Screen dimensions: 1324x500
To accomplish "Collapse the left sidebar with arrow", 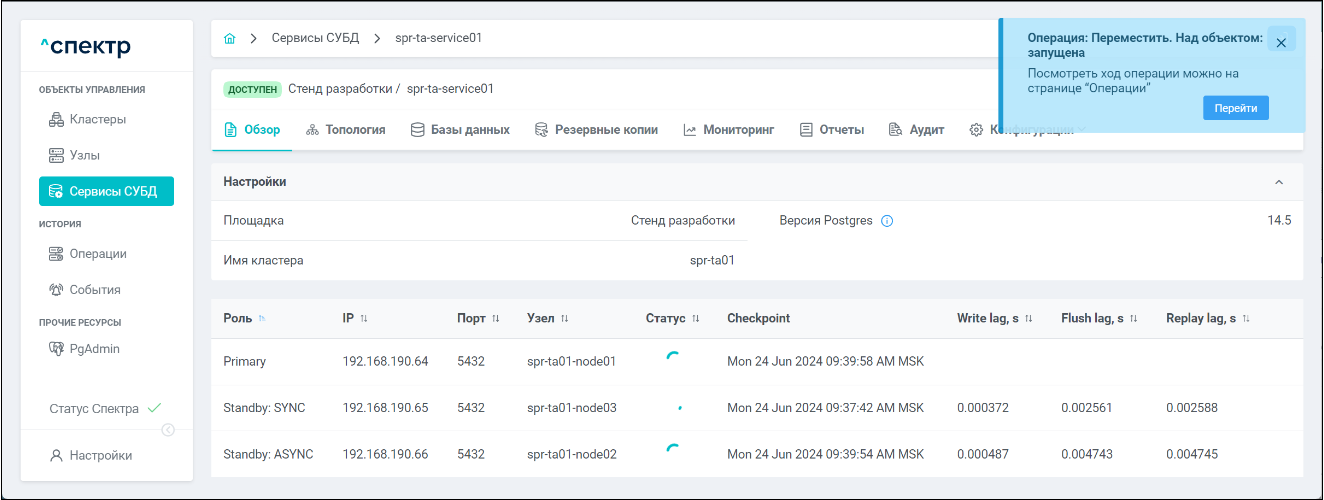I will pos(168,430).
